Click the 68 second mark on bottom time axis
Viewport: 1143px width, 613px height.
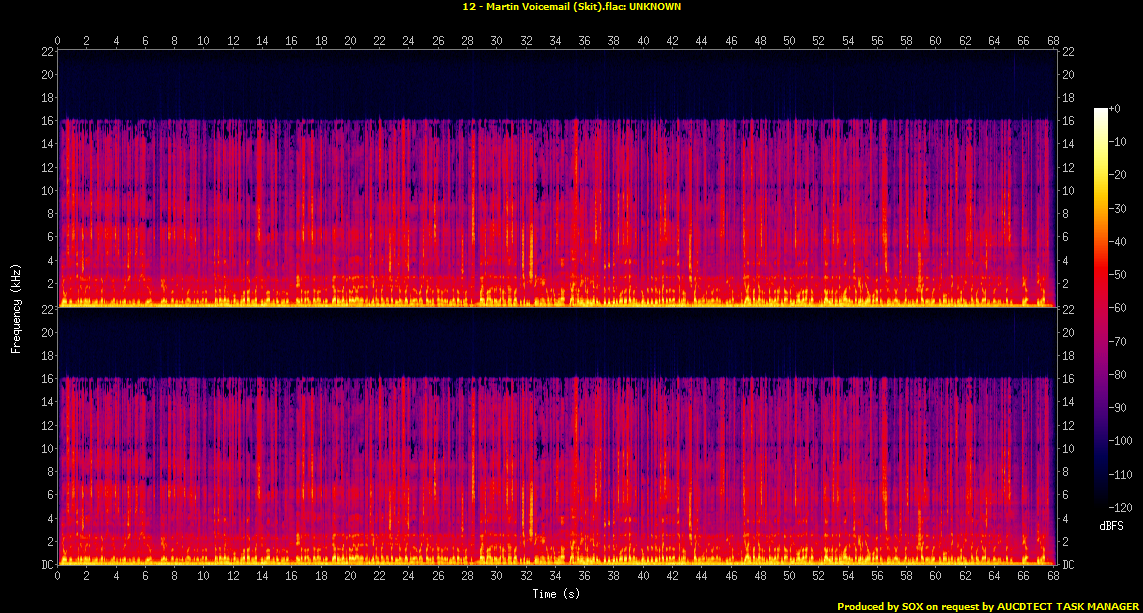click(x=1051, y=577)
